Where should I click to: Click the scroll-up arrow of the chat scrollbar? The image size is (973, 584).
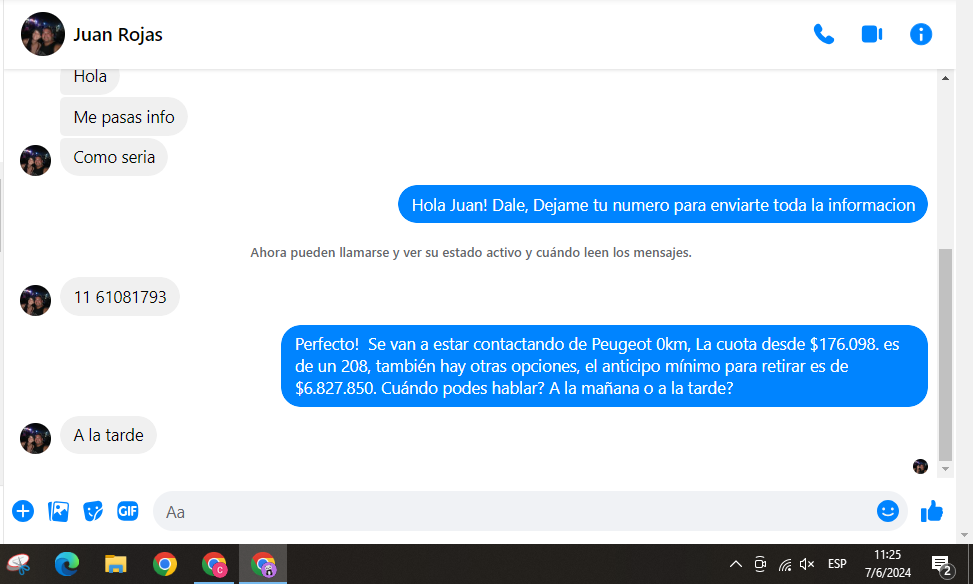(945, 78)
